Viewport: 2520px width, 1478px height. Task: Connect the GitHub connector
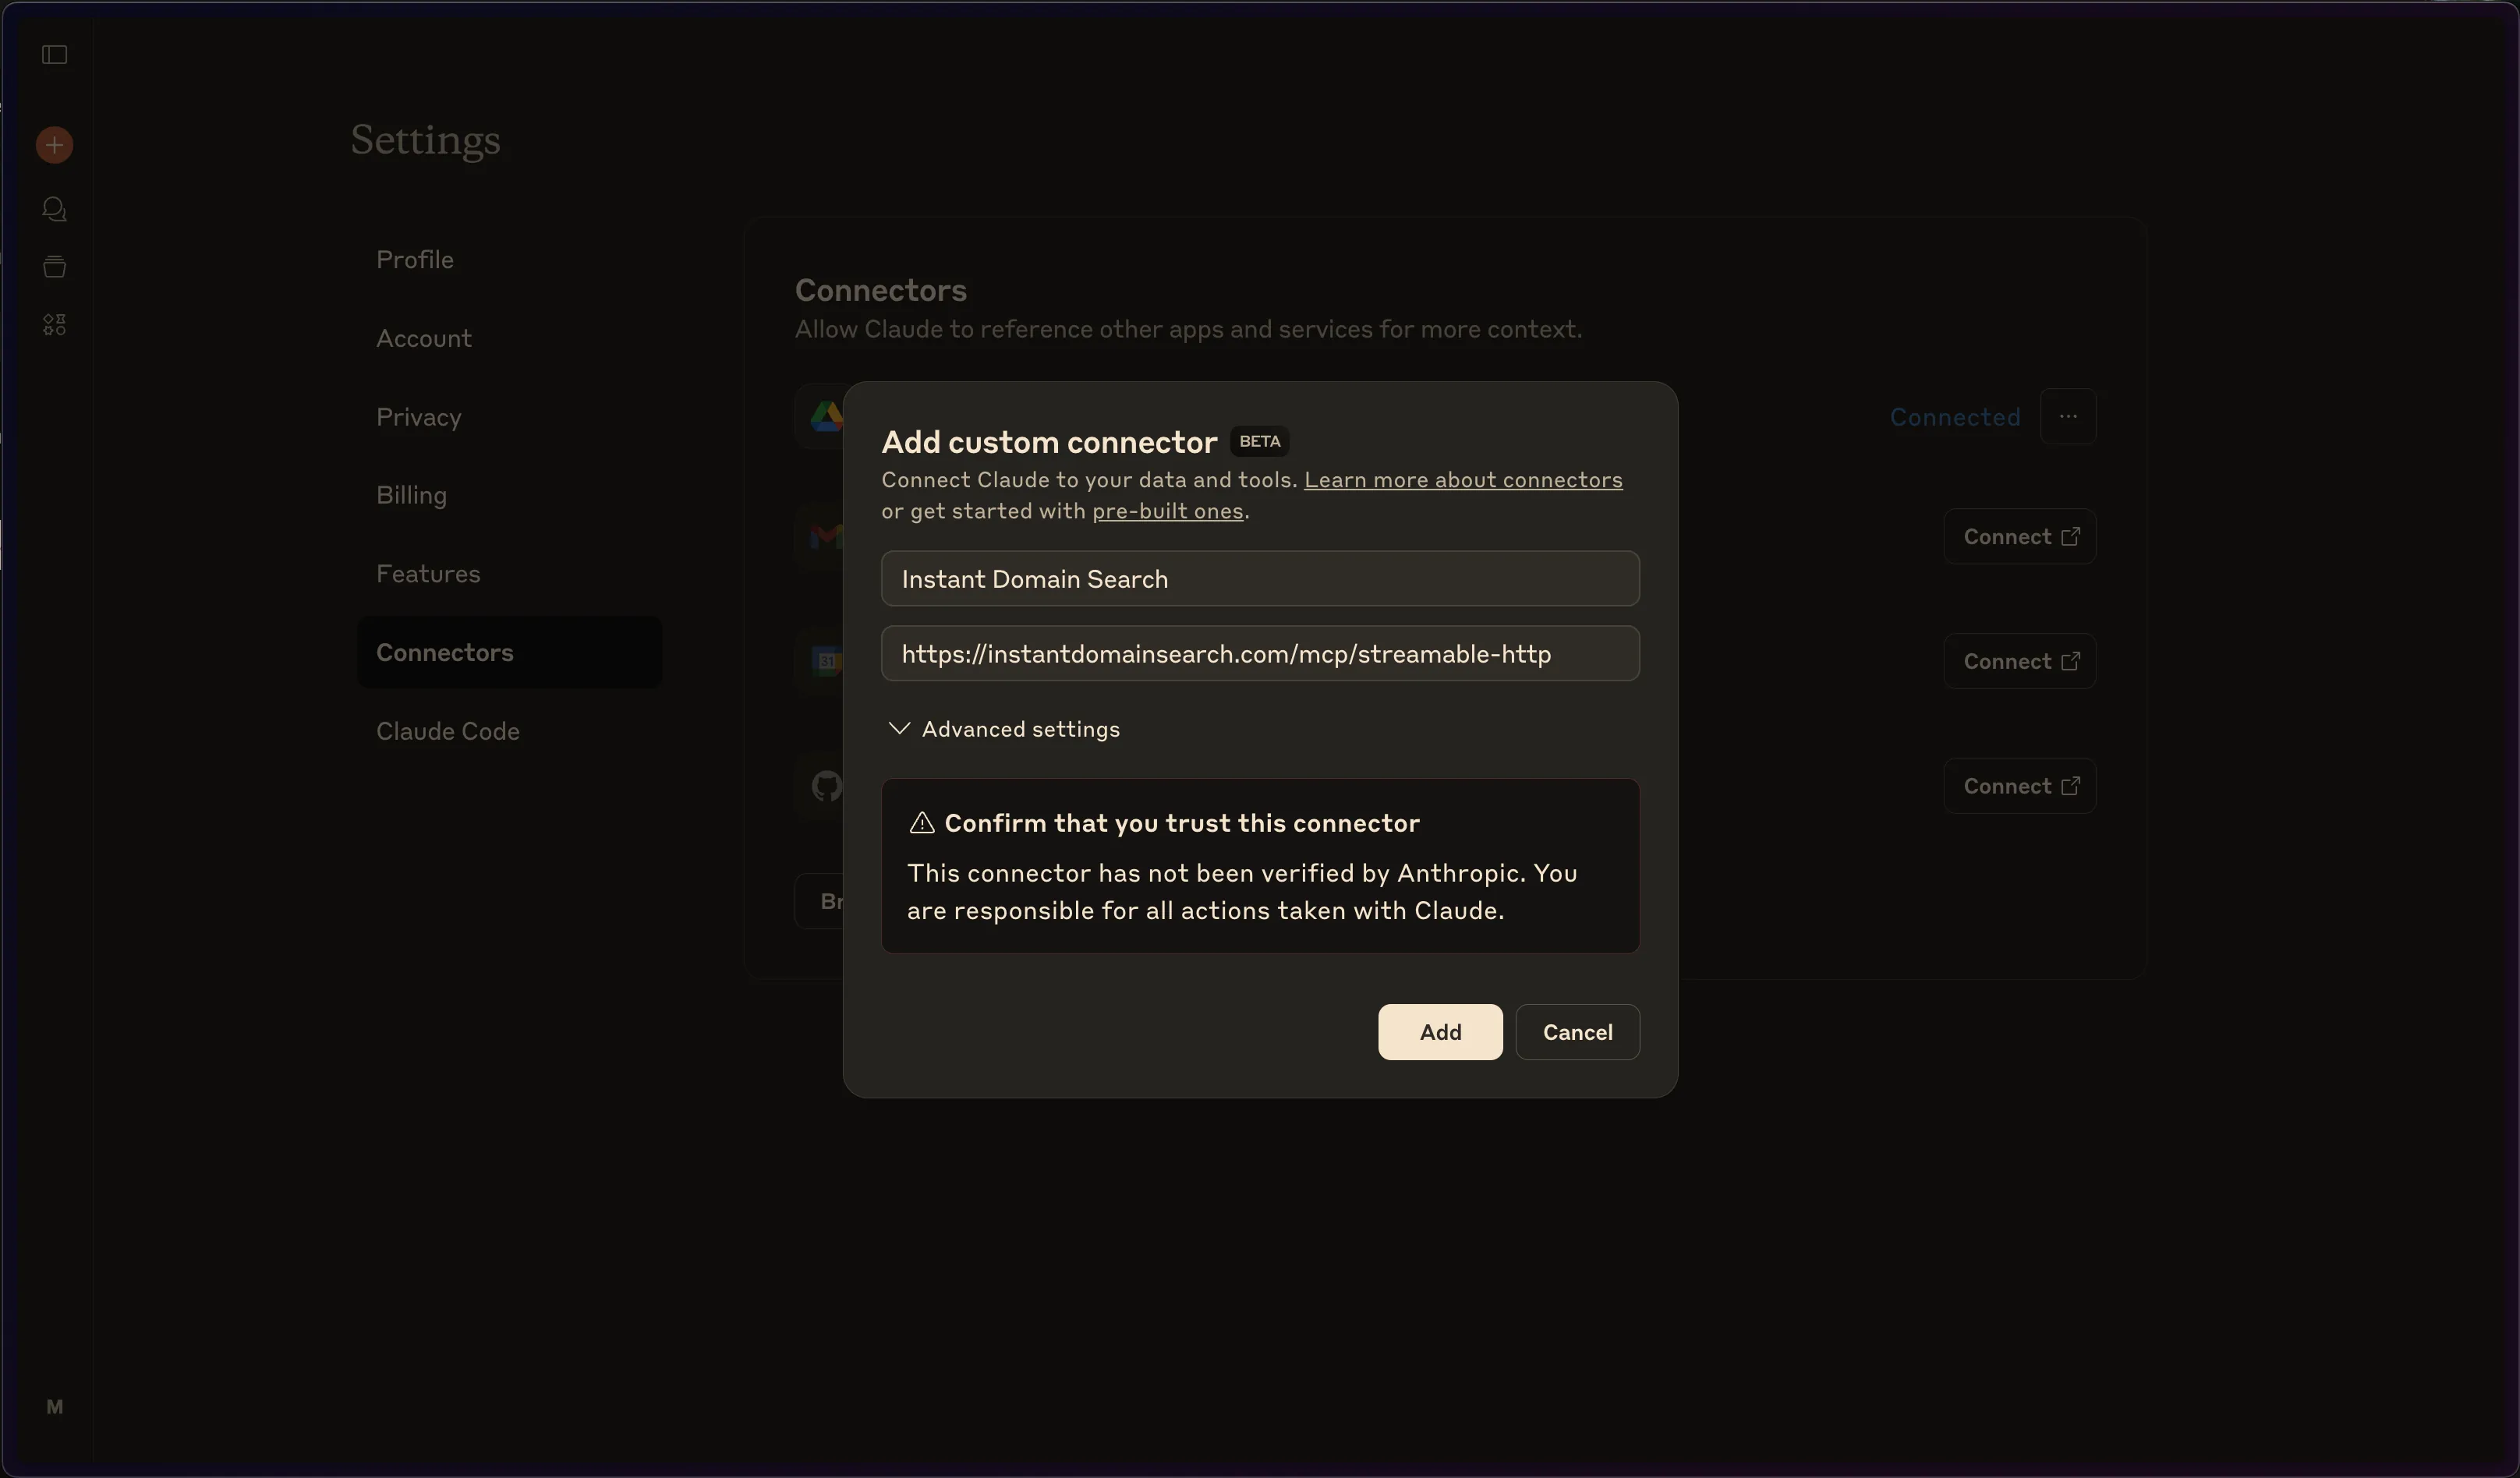click(x=2019, y=786)
